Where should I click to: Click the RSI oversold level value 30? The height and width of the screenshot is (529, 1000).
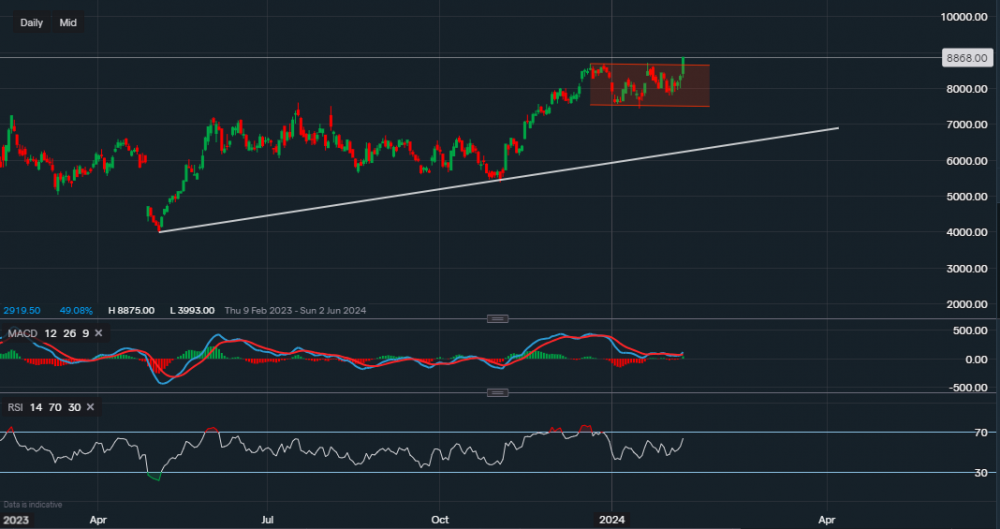72,407
